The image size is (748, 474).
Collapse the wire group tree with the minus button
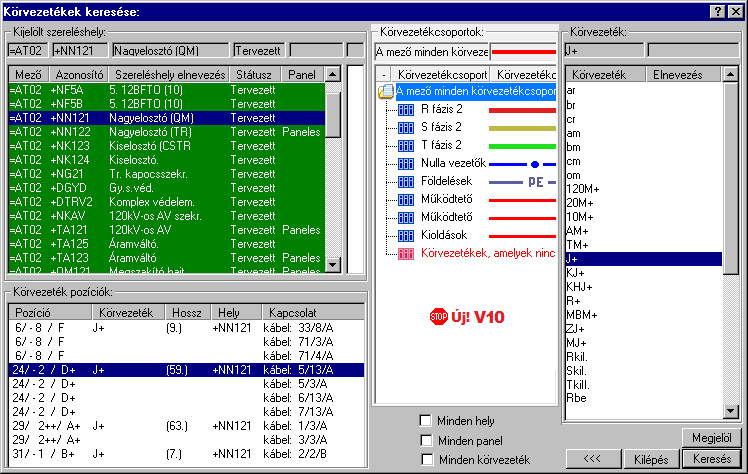(x=384, y=75)
